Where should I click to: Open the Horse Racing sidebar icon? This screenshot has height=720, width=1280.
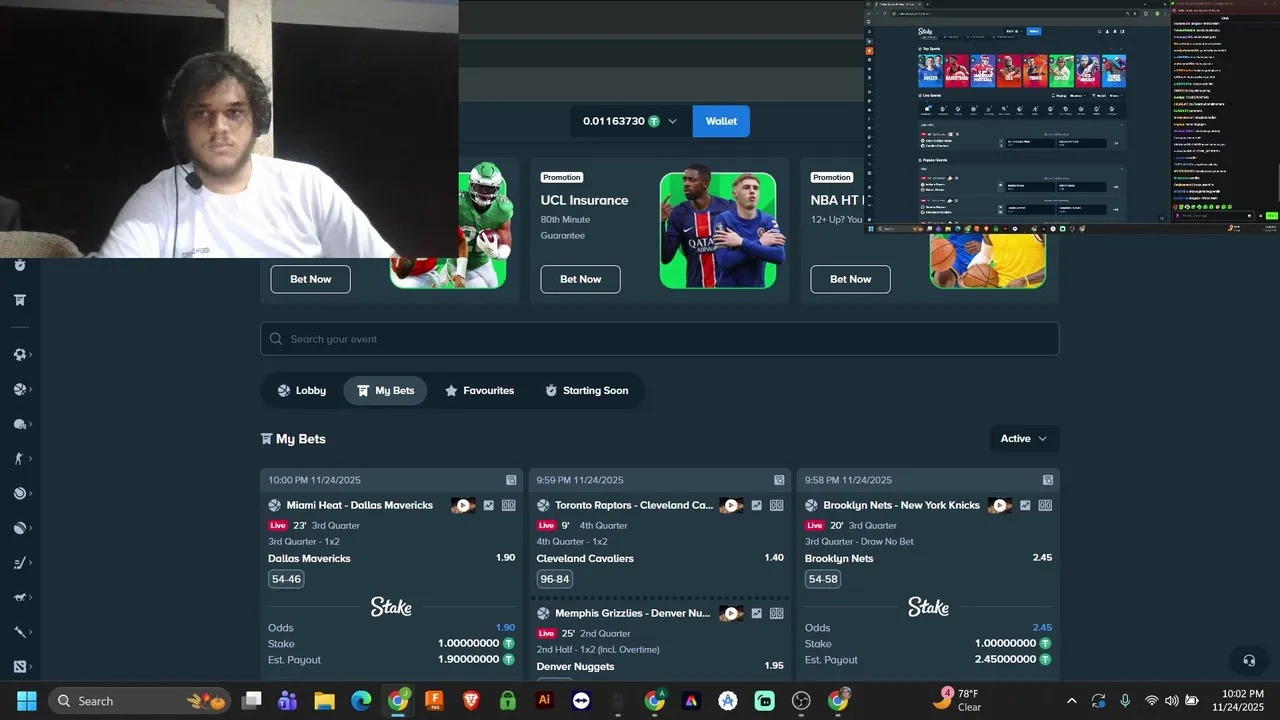coord(19,597)
